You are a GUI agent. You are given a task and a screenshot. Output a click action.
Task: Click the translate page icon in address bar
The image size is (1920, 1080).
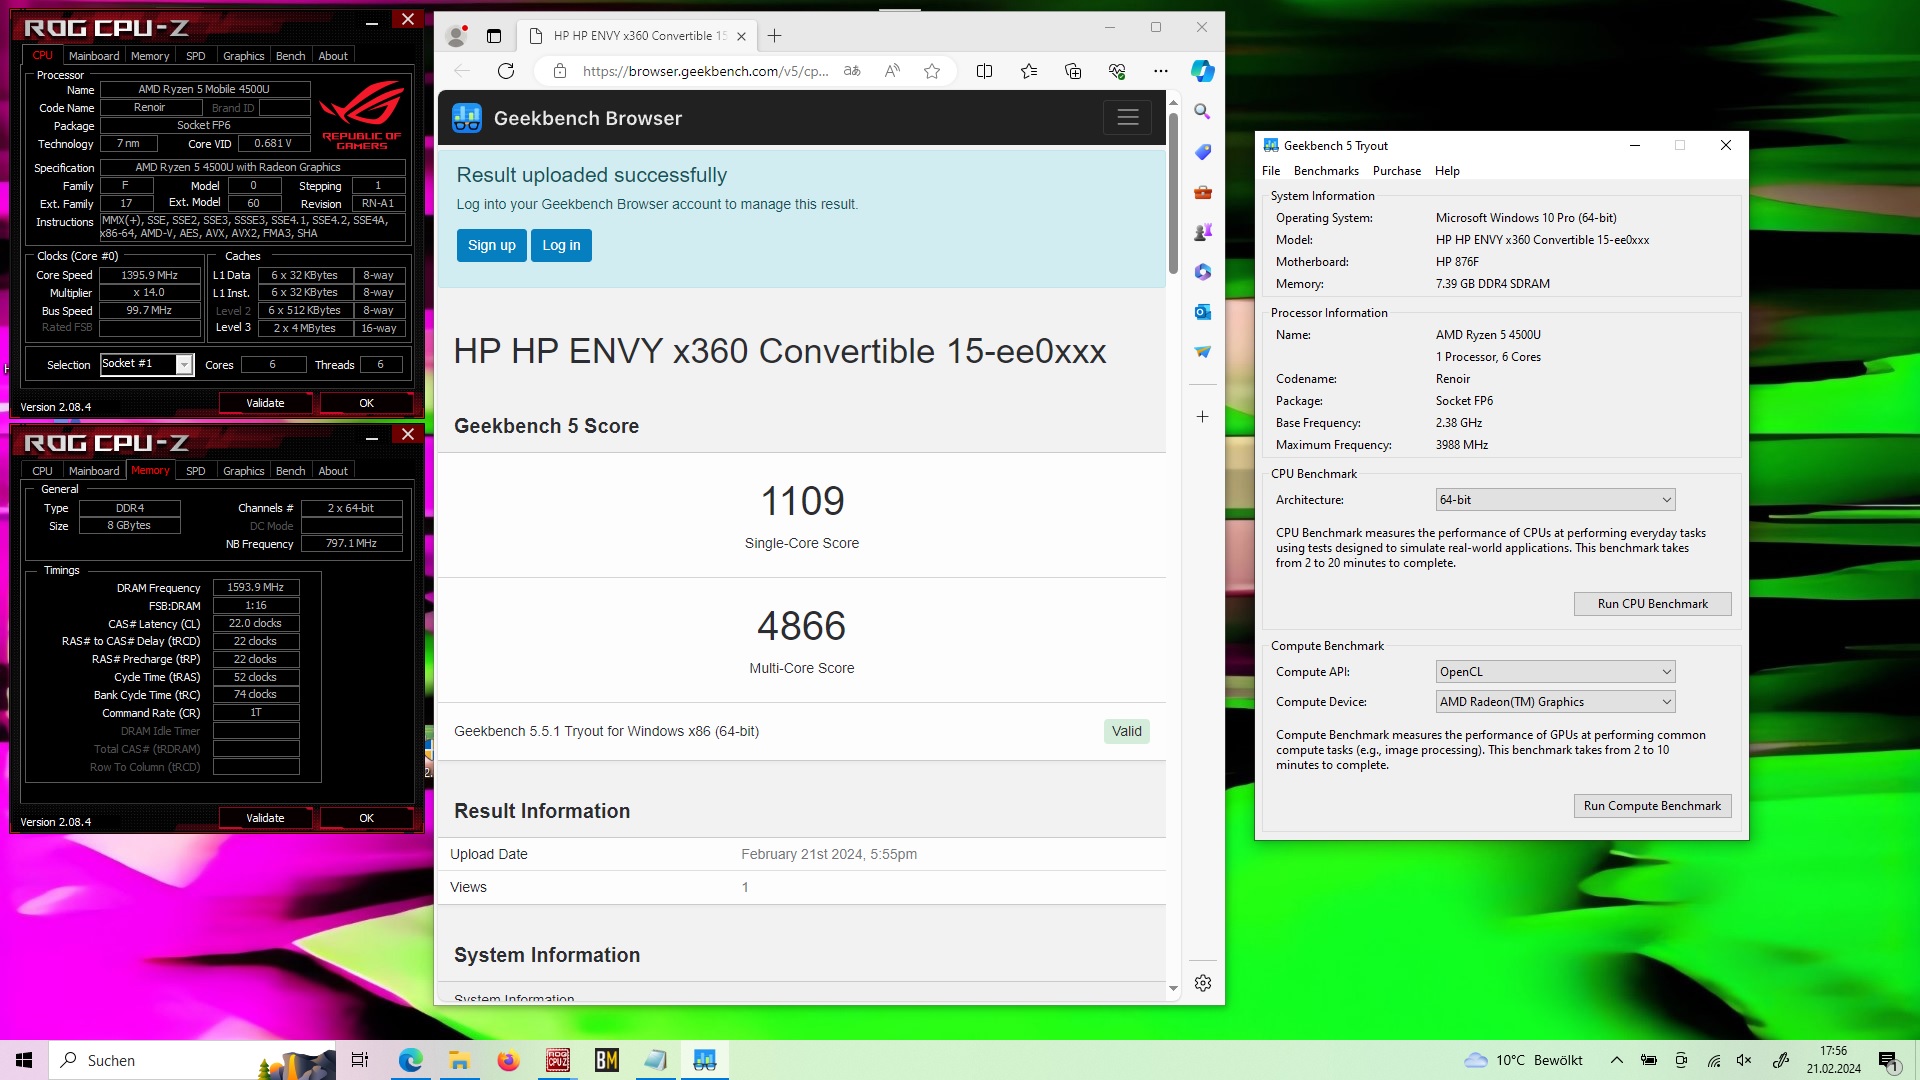852,71
